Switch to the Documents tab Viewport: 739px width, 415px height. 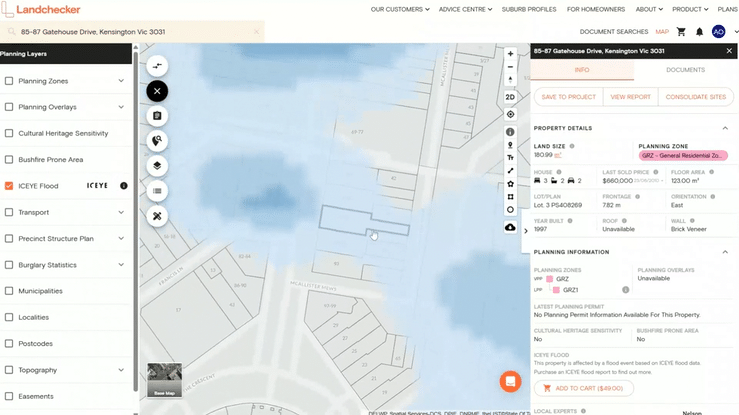click(685, 70)
